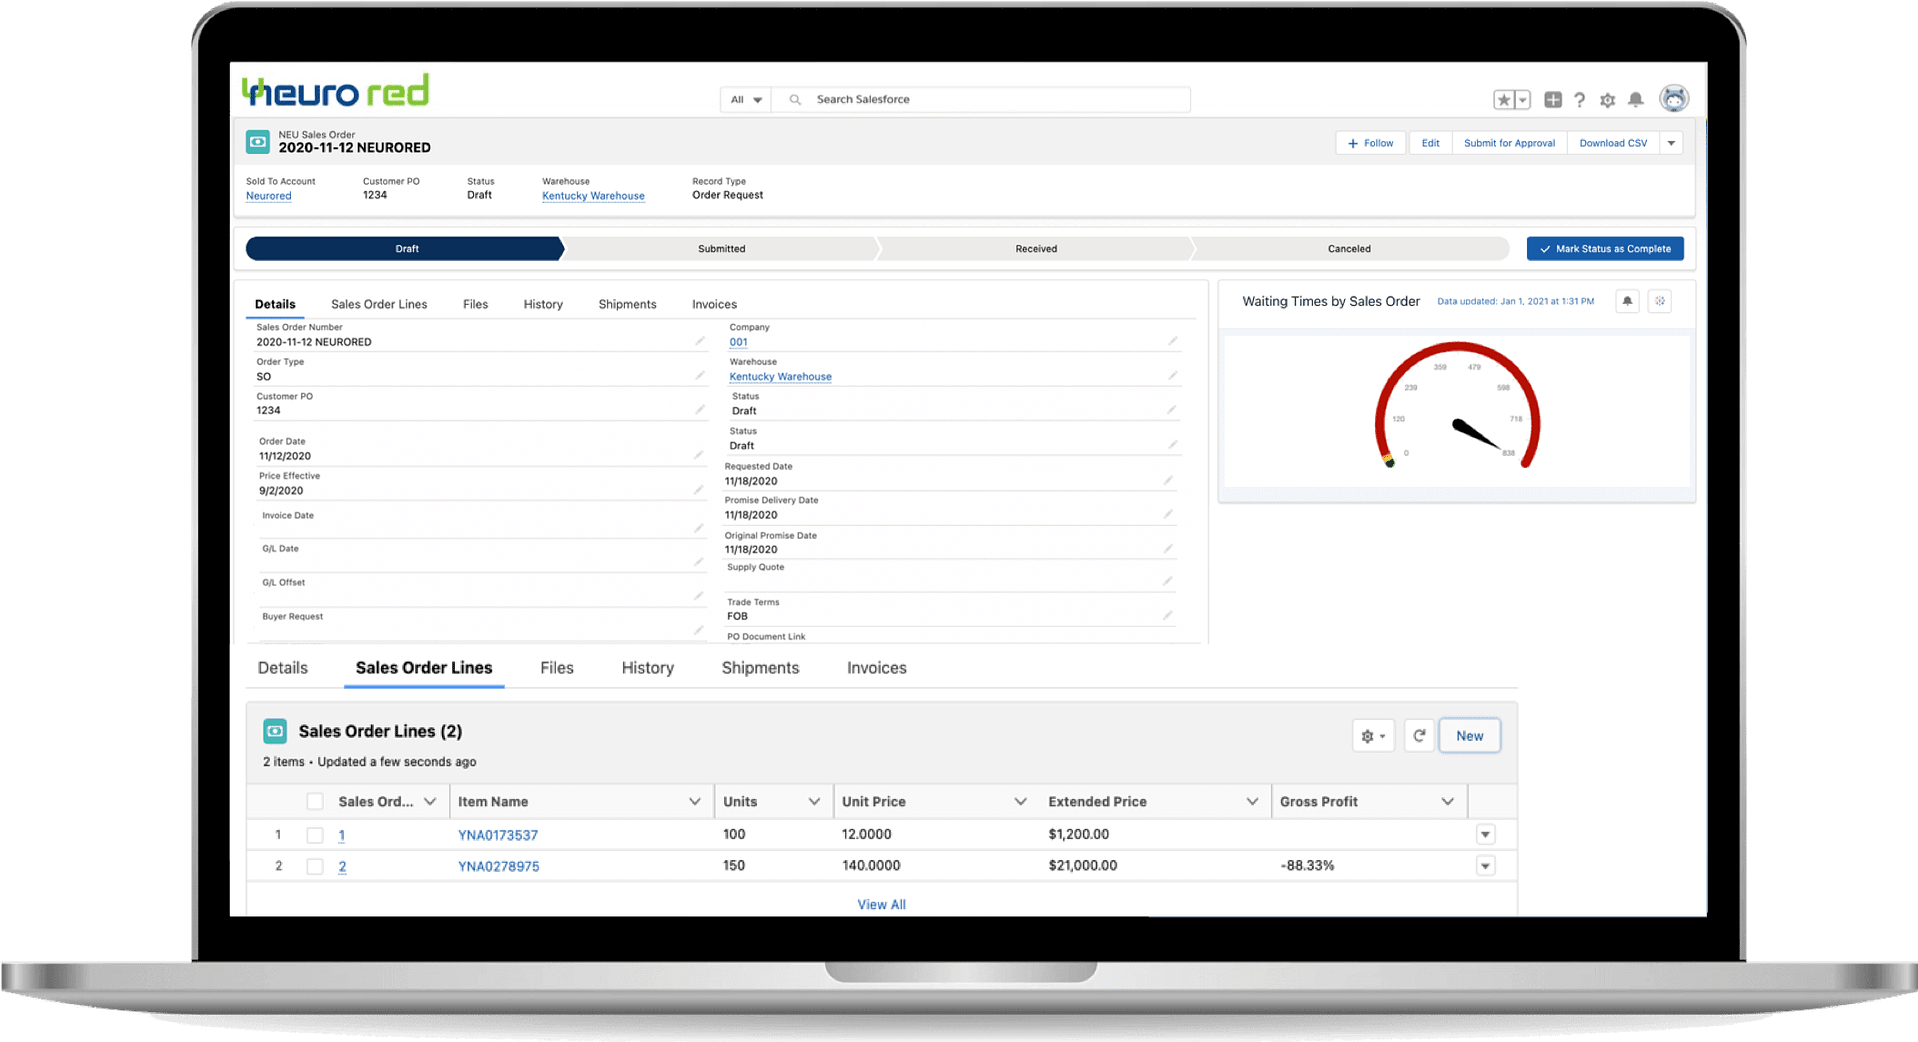Image resolution: width=1918 pixels, height=1042 pixels.
Task: Click the Sales Order Lines list icon
Action: pyautogui.click(x=275, y=731)
